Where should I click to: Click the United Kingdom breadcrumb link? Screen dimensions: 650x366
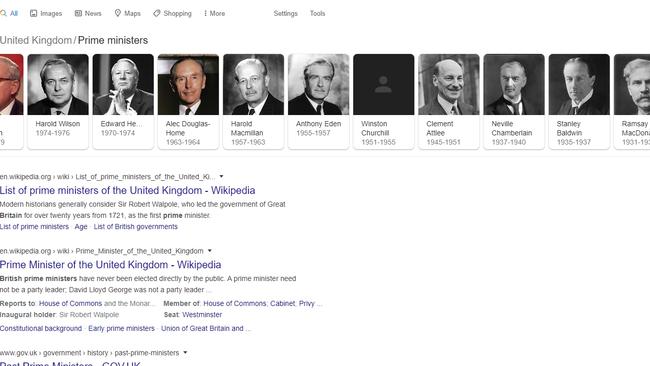tap(36, 40)
